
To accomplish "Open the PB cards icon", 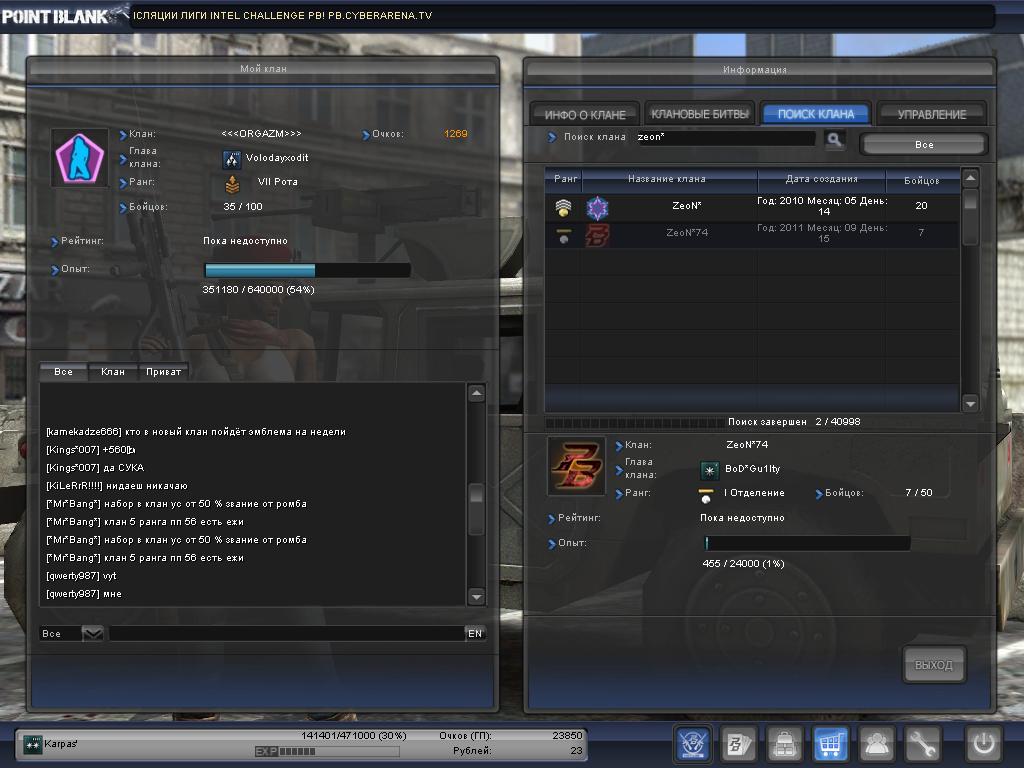I will pos(738,743).
